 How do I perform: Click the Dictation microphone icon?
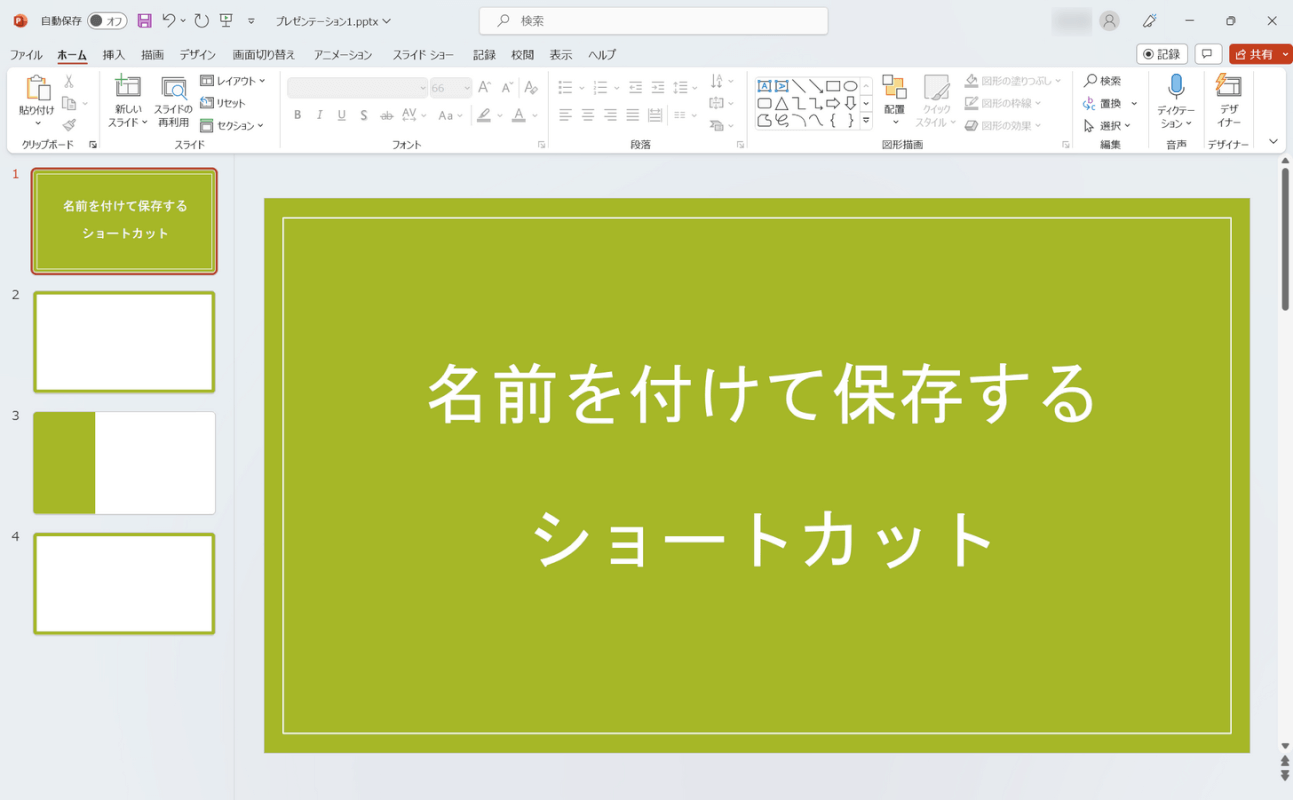1176,87
